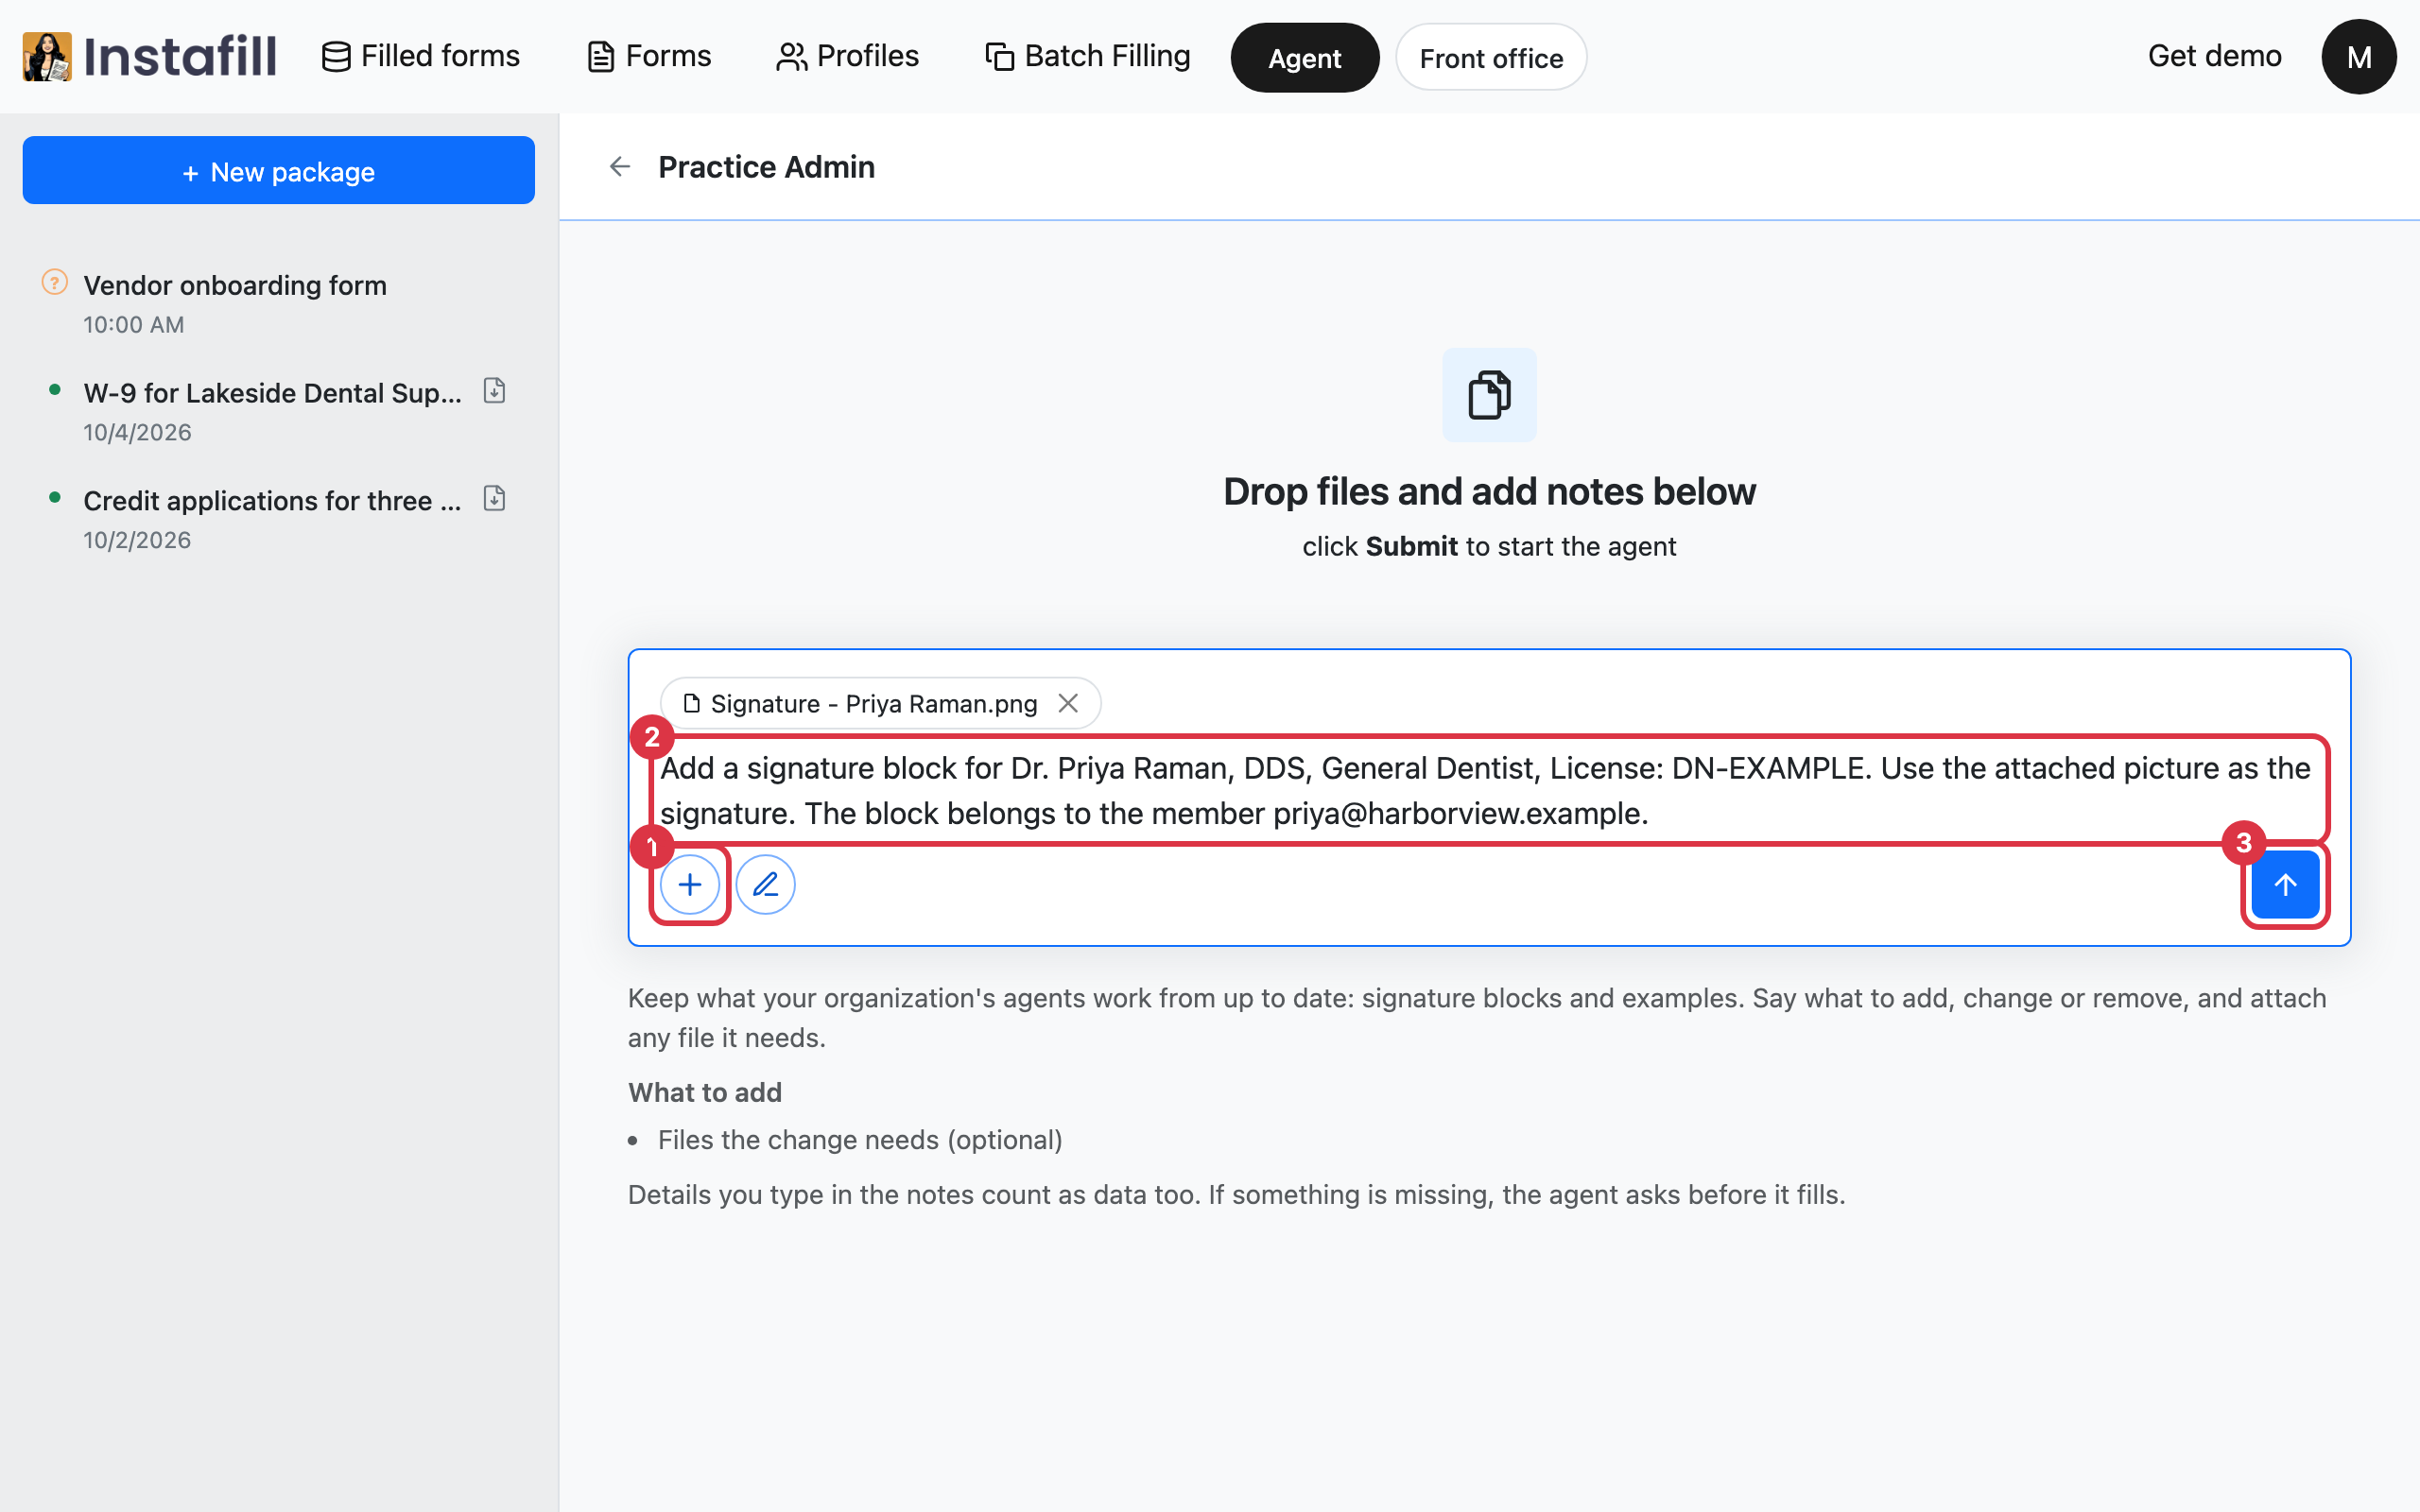Image resolution: width=2420 pixels, height=1512 pixels.
Task: Open Batch Filling
Action: [x=1087, y=56]
